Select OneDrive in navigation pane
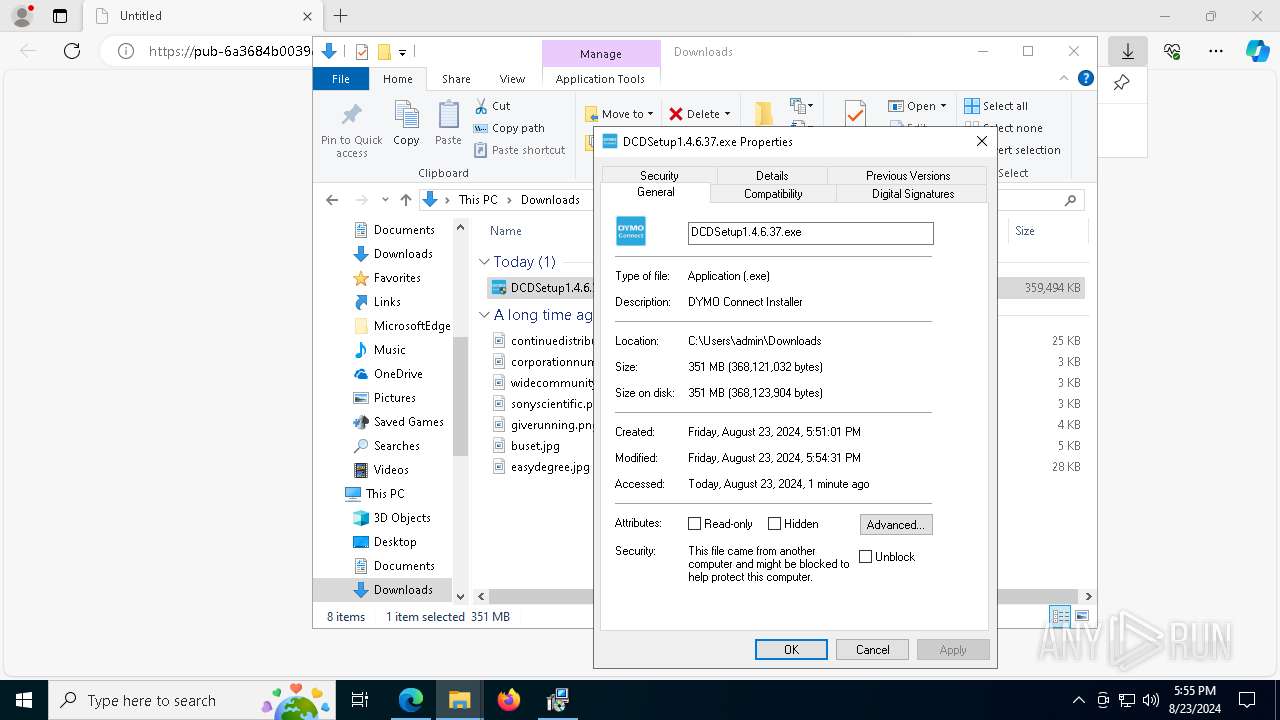 pyautogui.click(x=398, y=374)
